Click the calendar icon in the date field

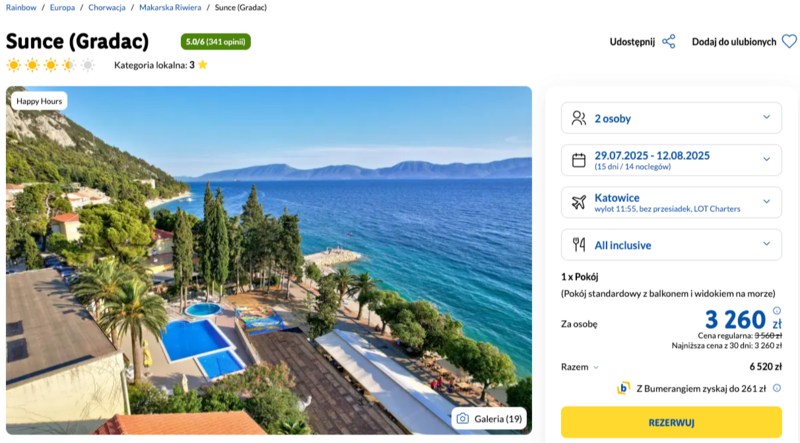(579, 160)
